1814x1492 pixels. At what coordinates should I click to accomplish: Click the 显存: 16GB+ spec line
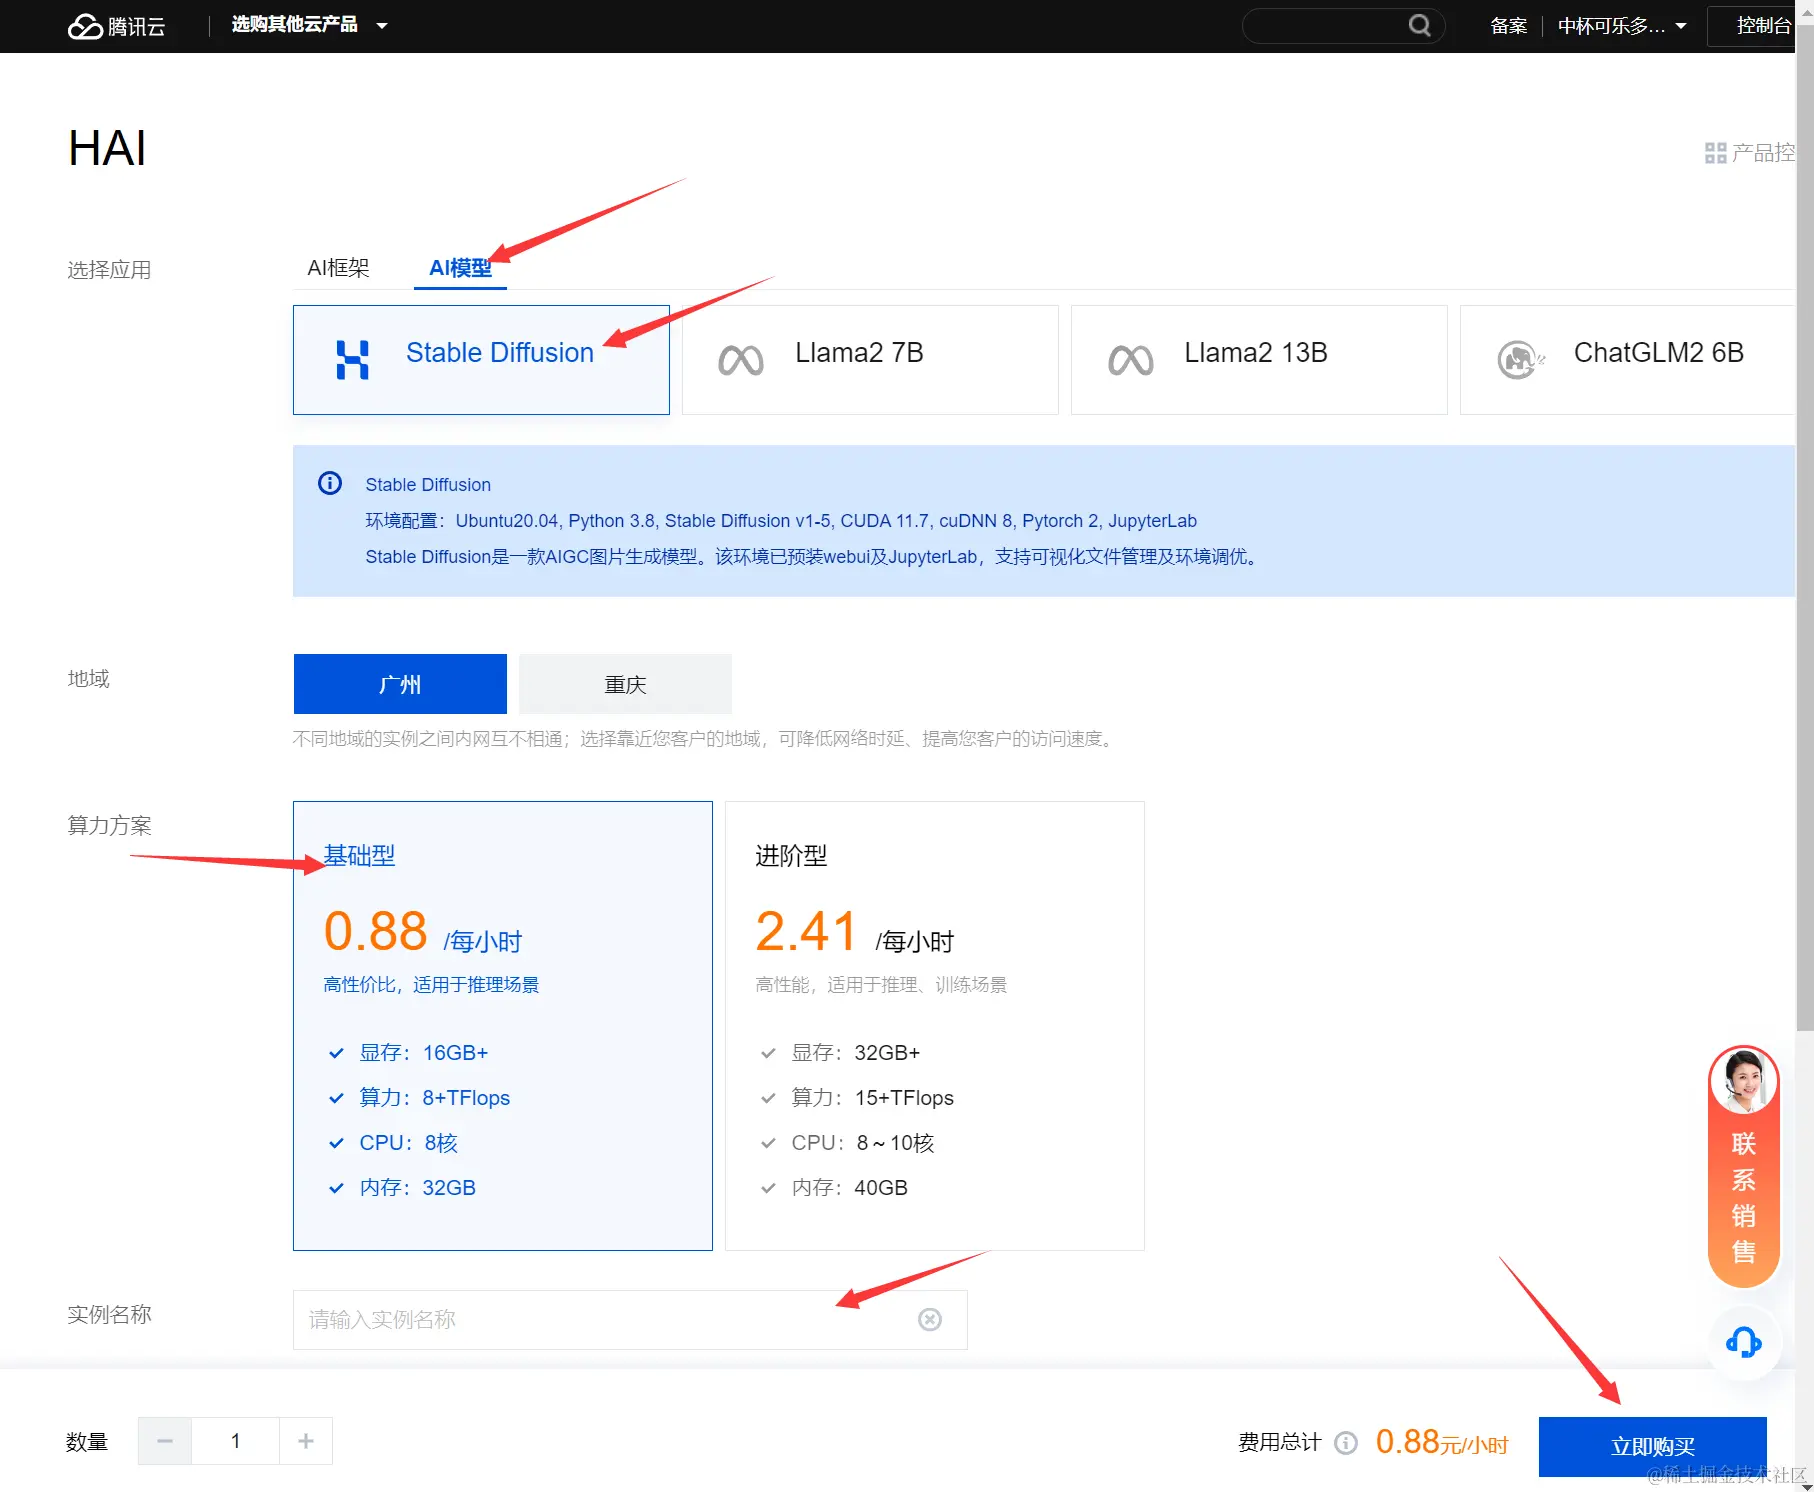click(423, 1053)
